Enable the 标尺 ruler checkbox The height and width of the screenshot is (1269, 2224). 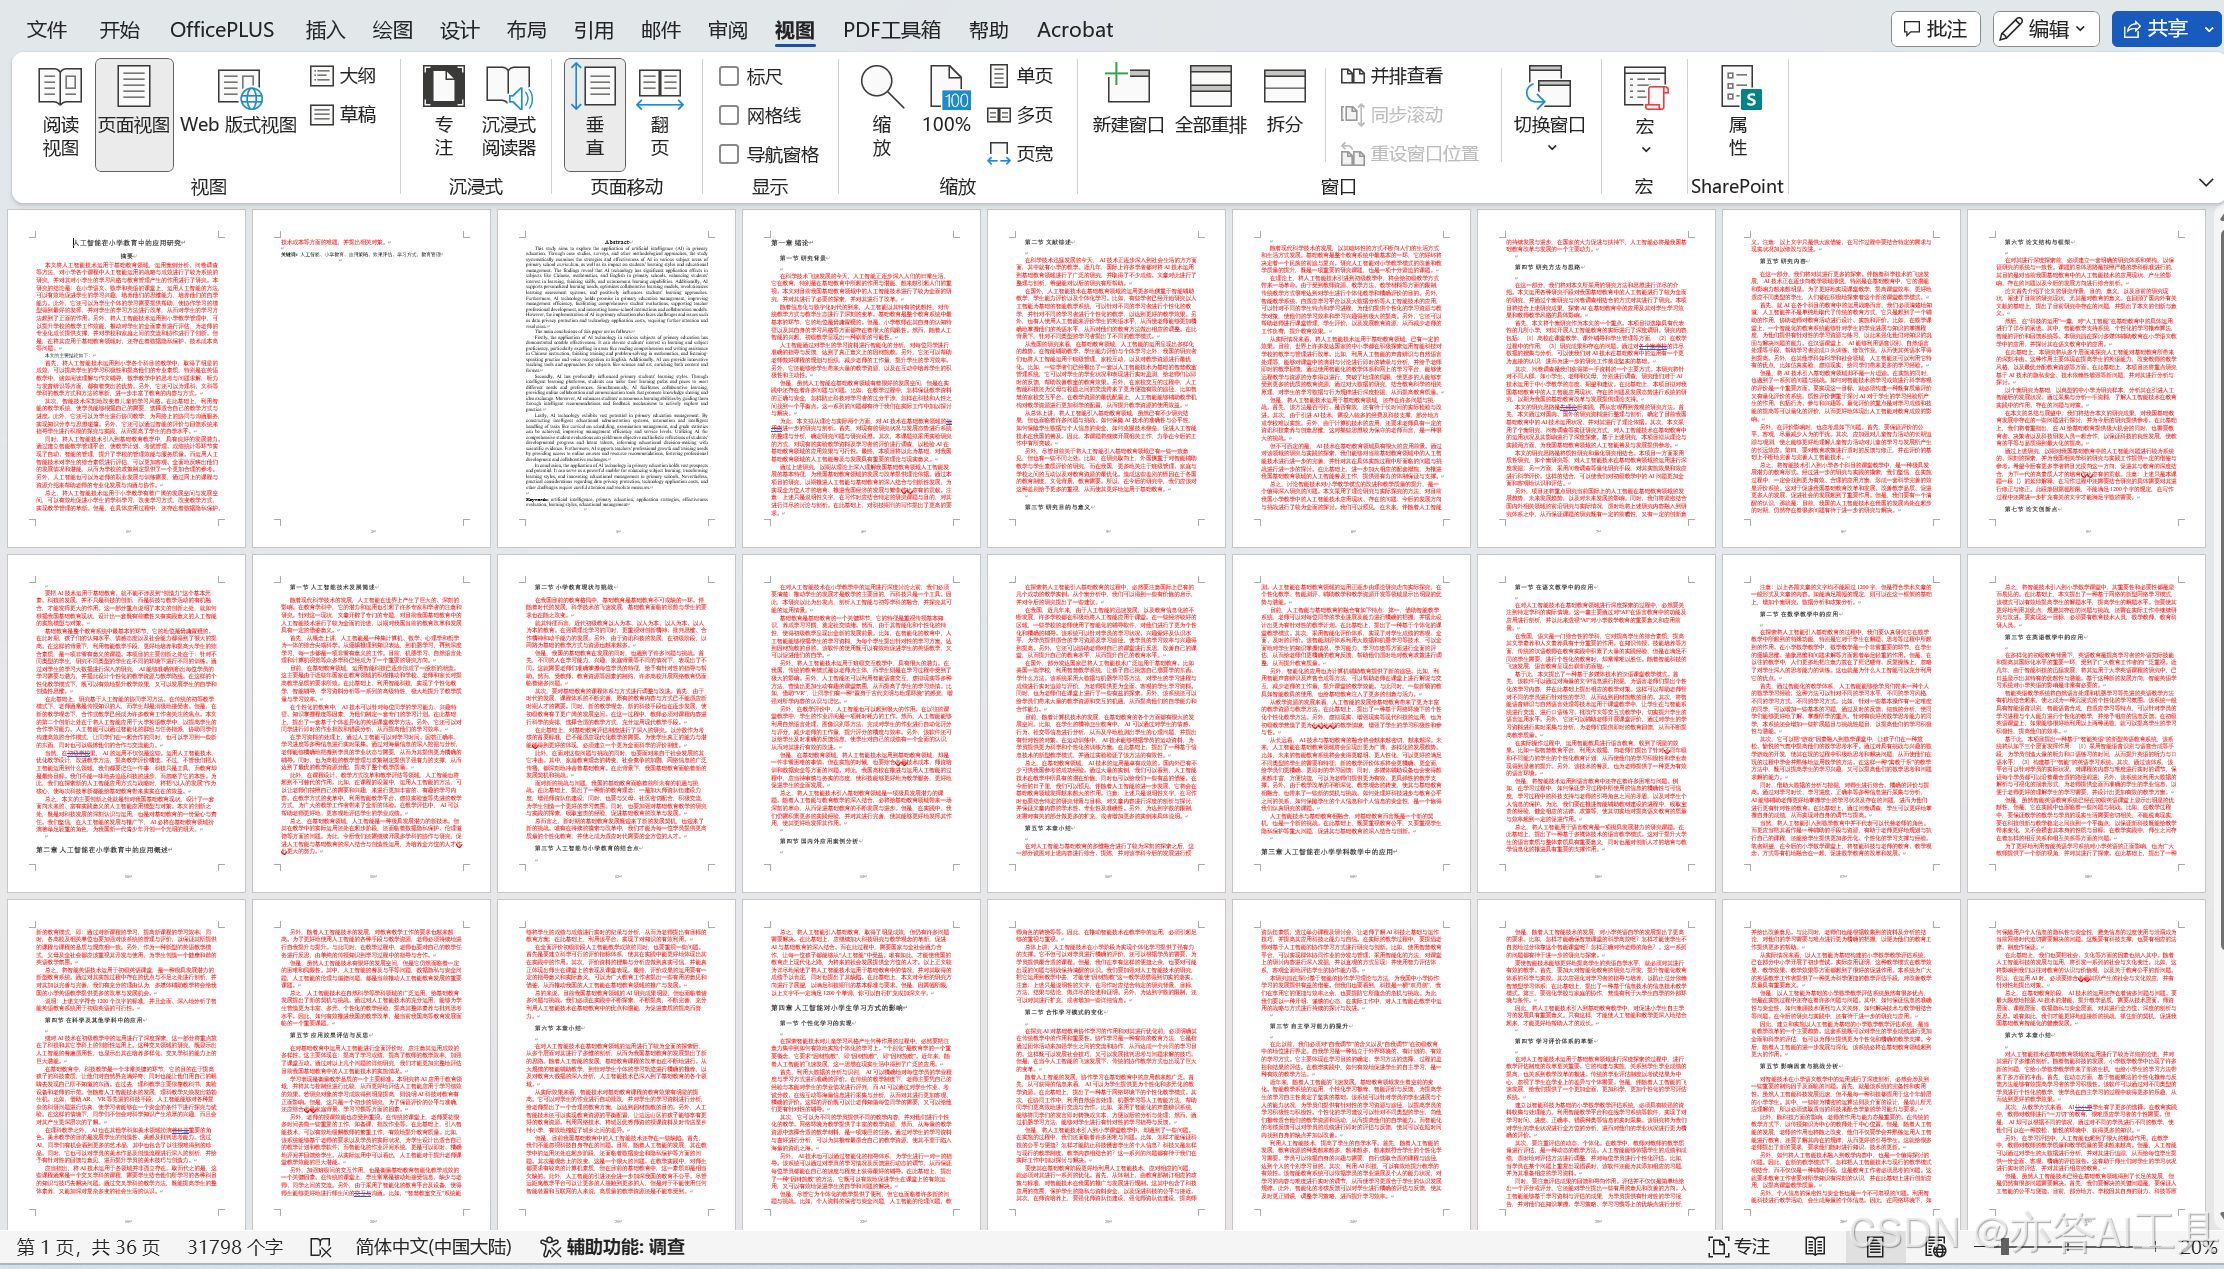pos(730,76)
